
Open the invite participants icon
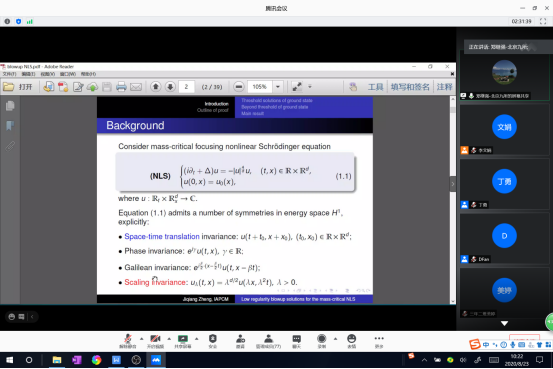click(x=241, y=341)
